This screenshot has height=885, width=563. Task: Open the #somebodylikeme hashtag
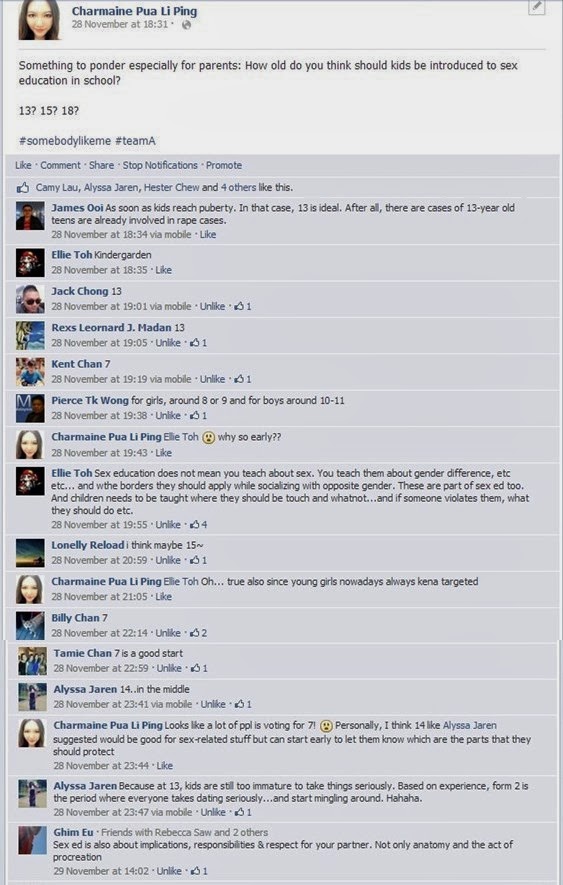click(65, 141)
